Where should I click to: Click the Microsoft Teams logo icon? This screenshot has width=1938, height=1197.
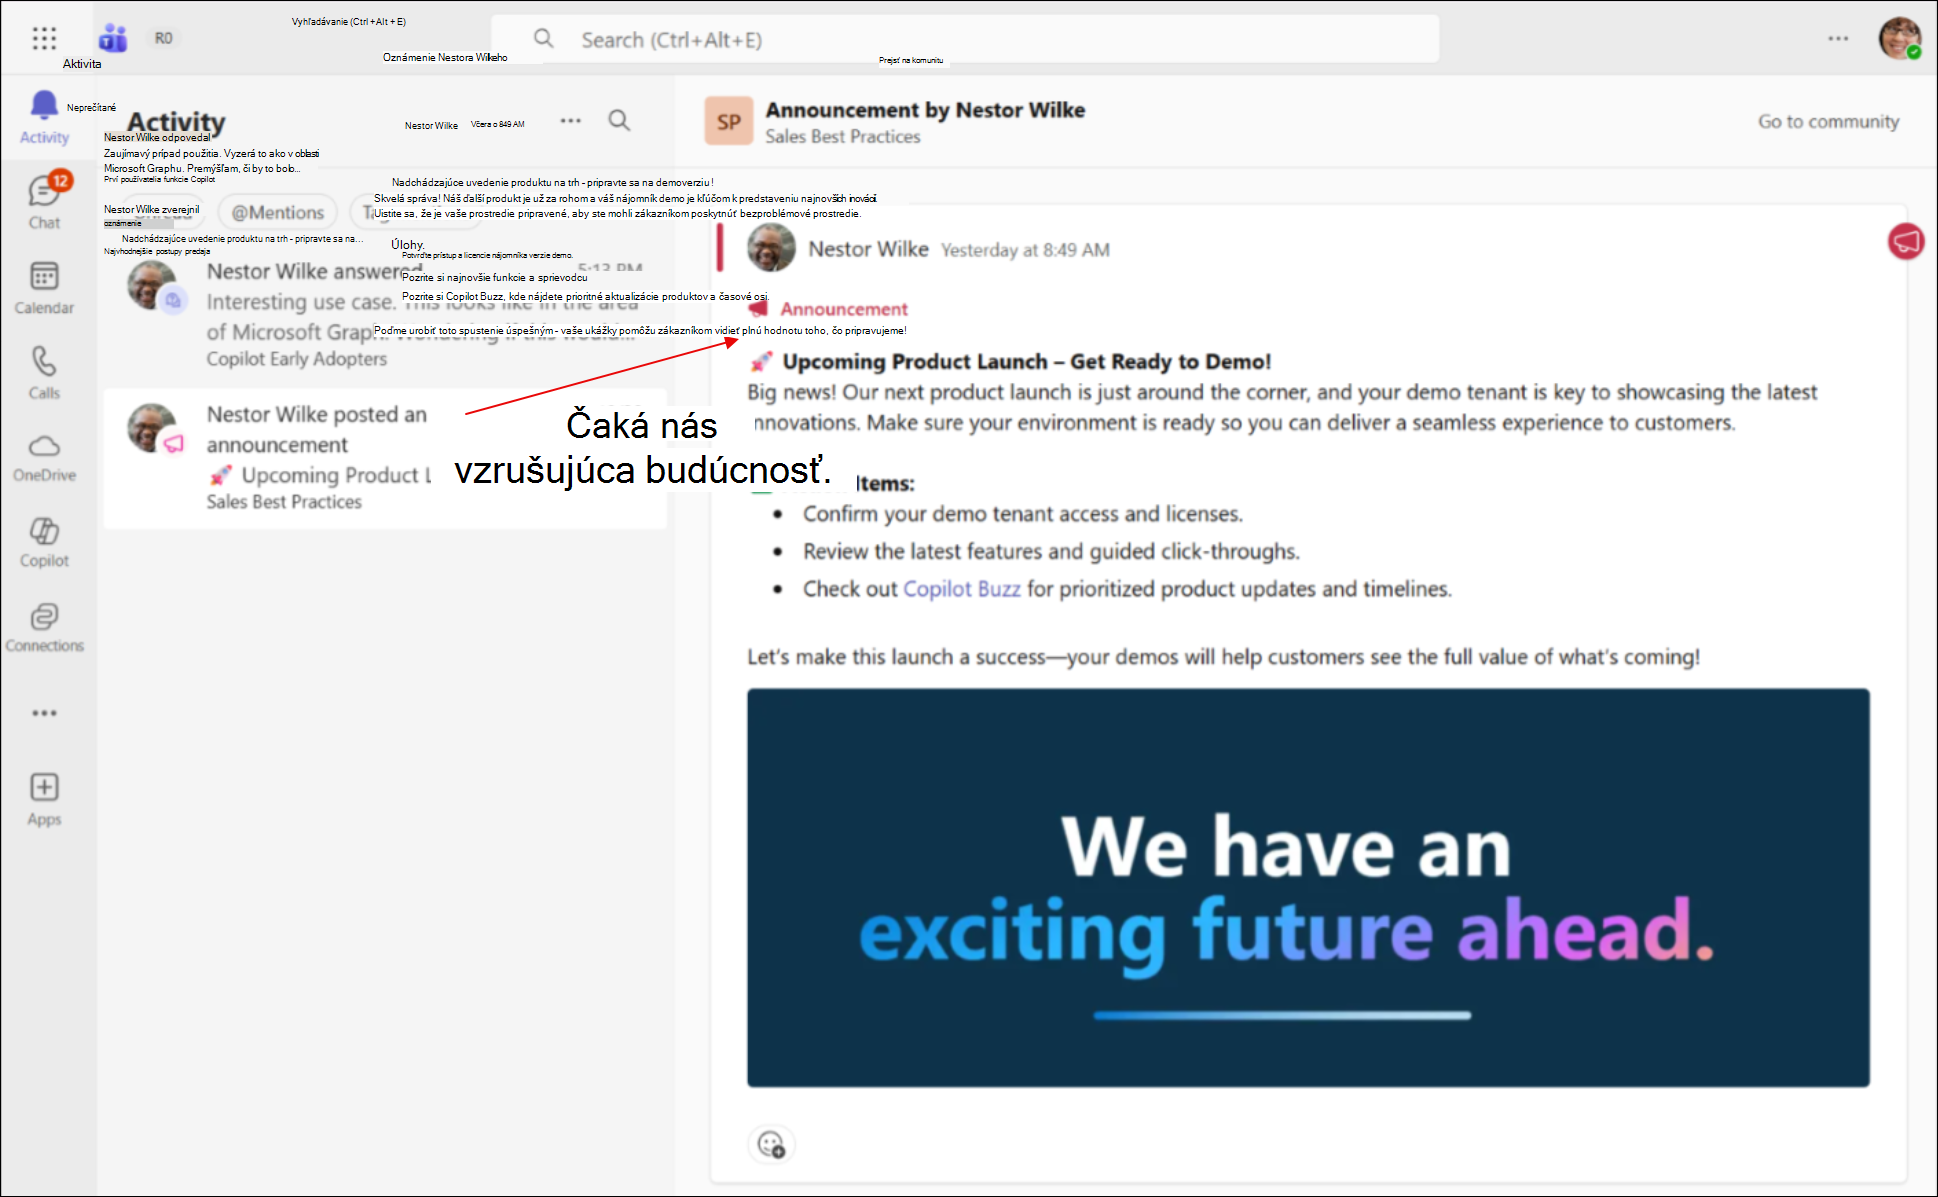(113, 38)
